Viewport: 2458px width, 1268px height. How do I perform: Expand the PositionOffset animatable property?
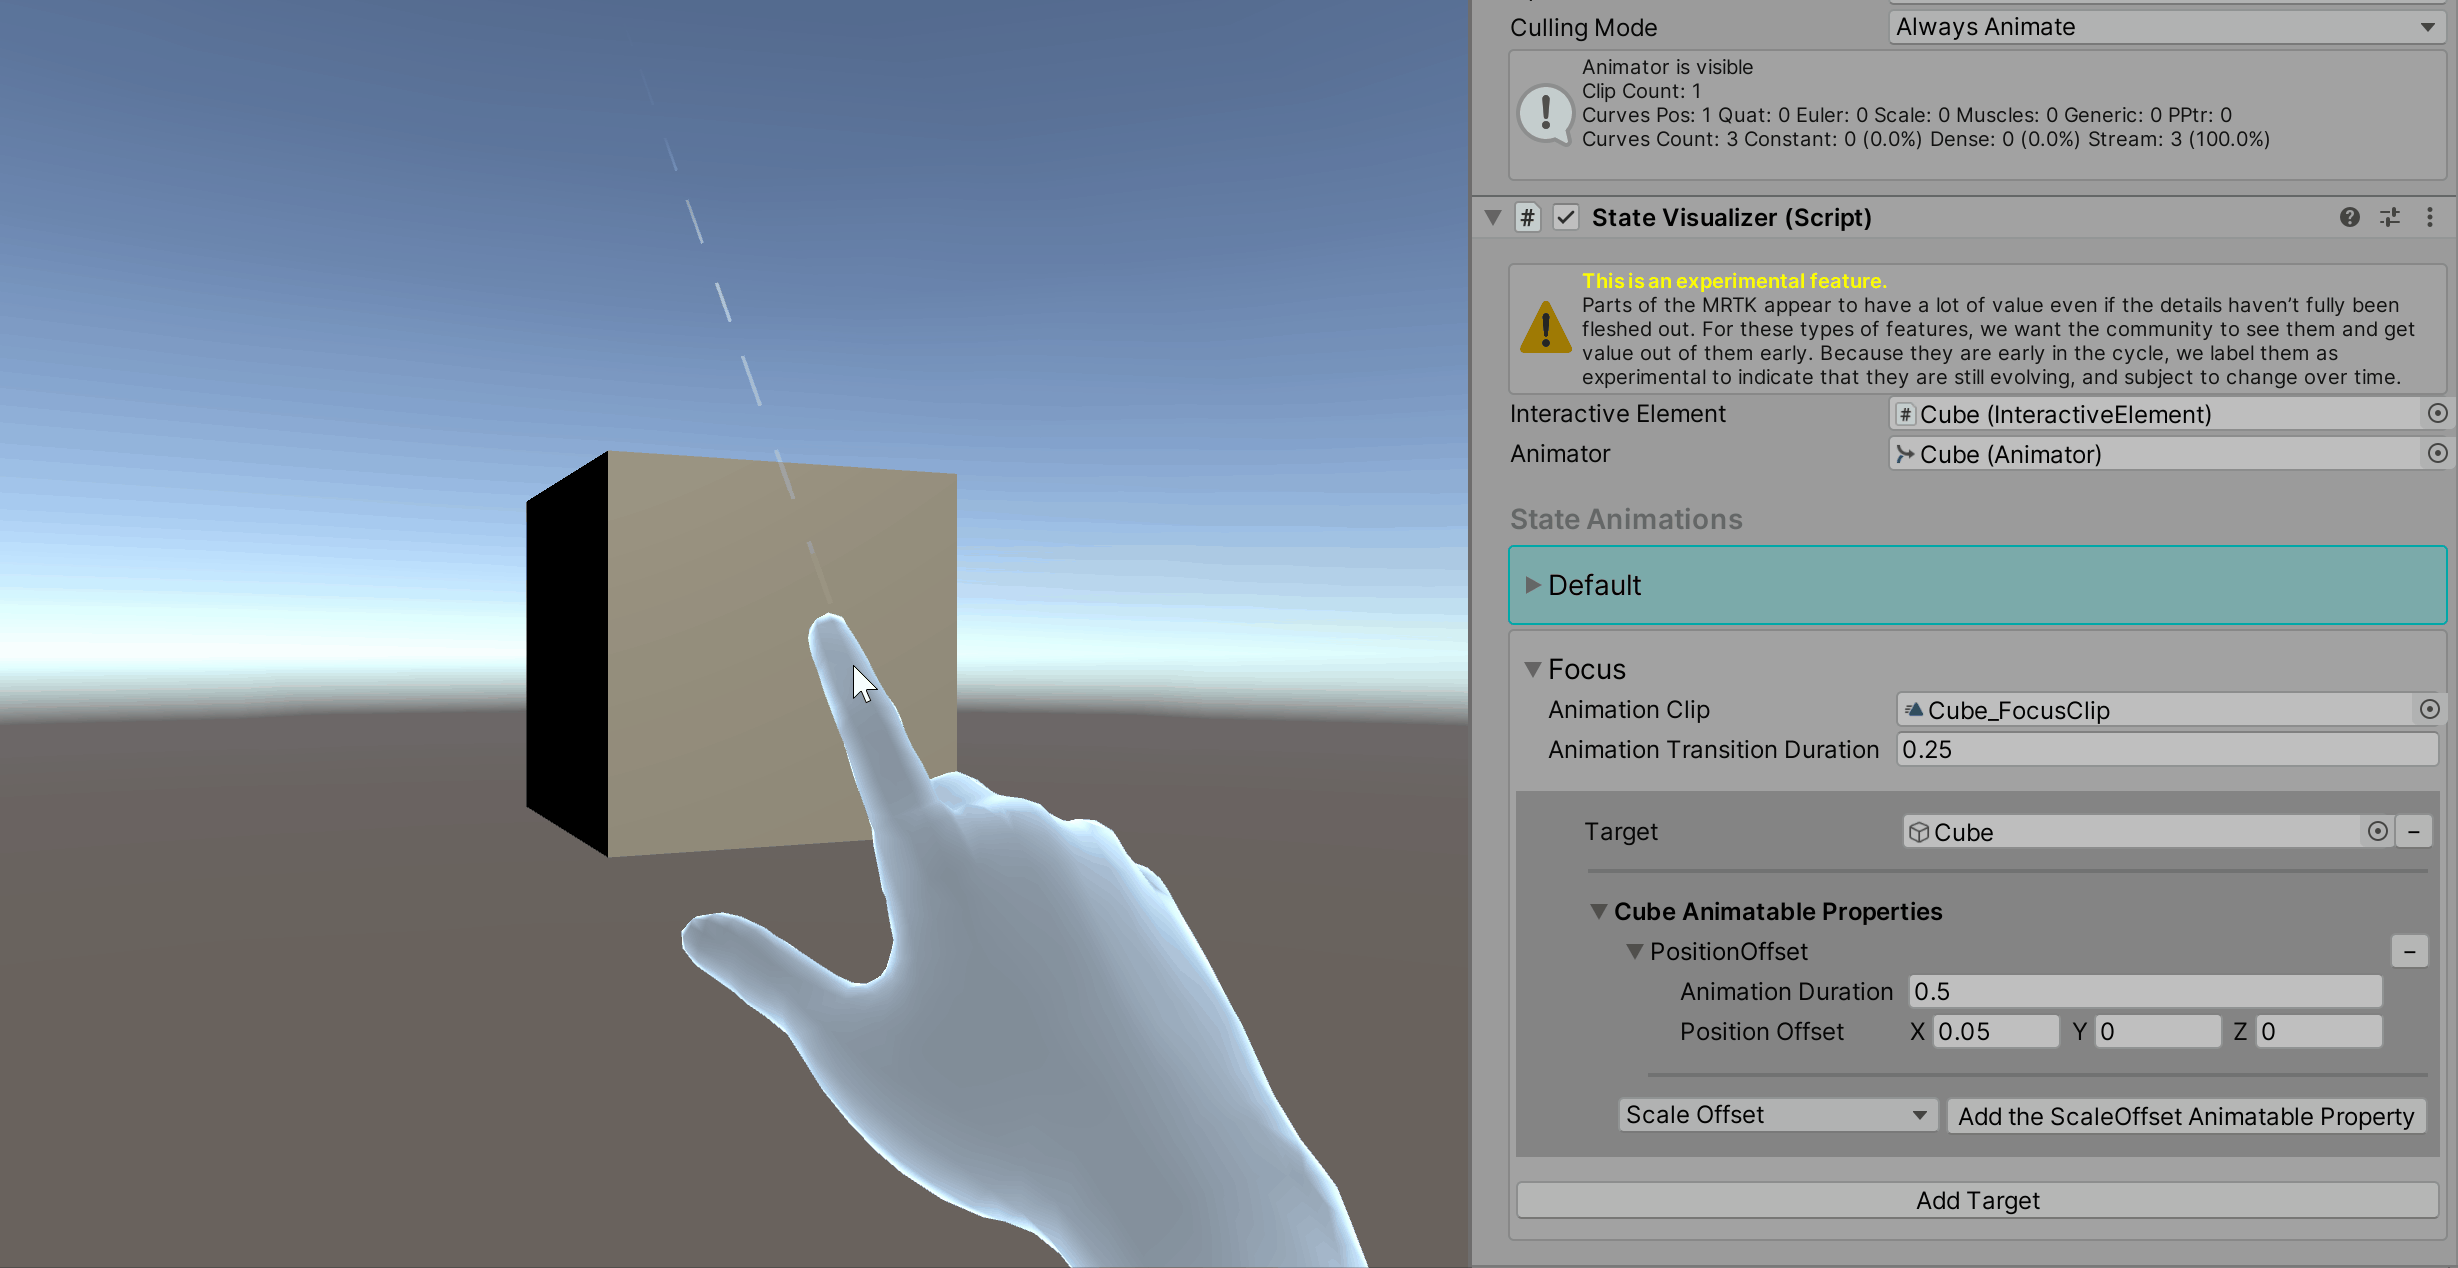[1632, 951]
